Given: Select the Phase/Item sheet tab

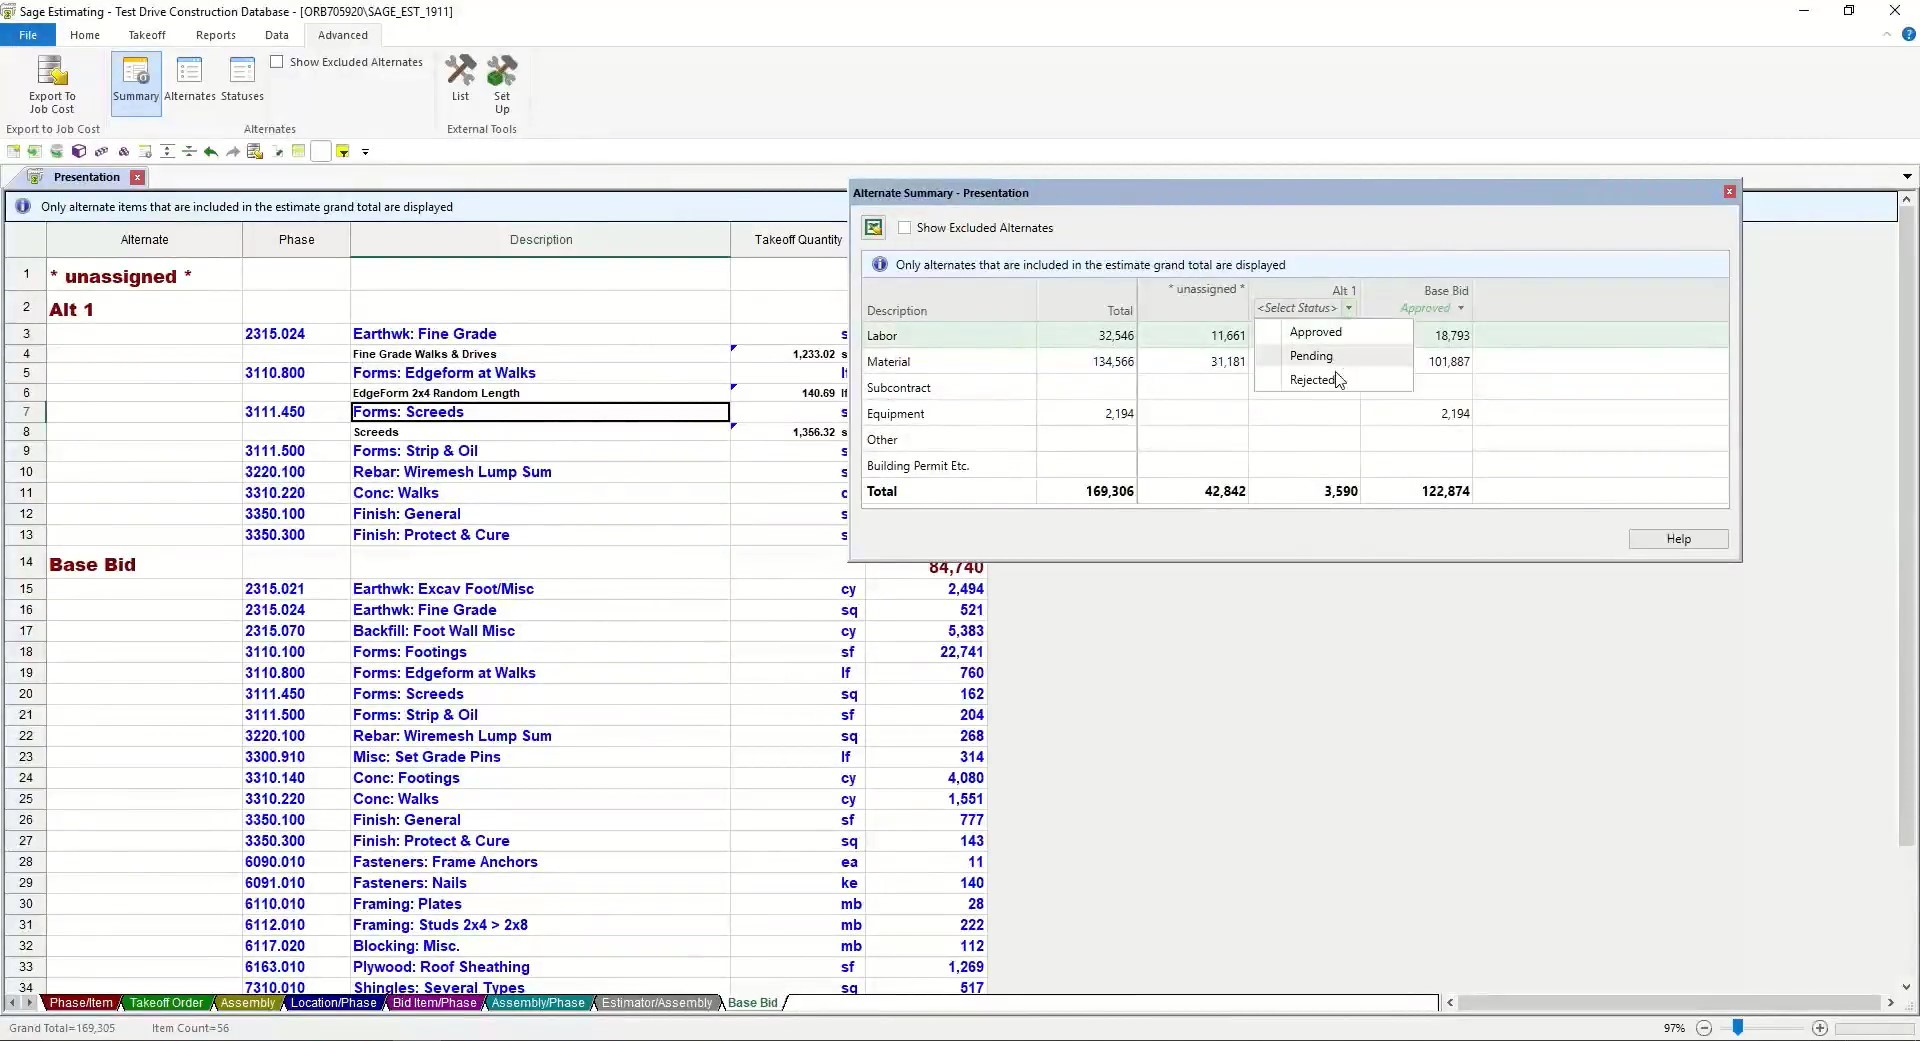Looking at the screenshot, I should [x=81, y=1003].
